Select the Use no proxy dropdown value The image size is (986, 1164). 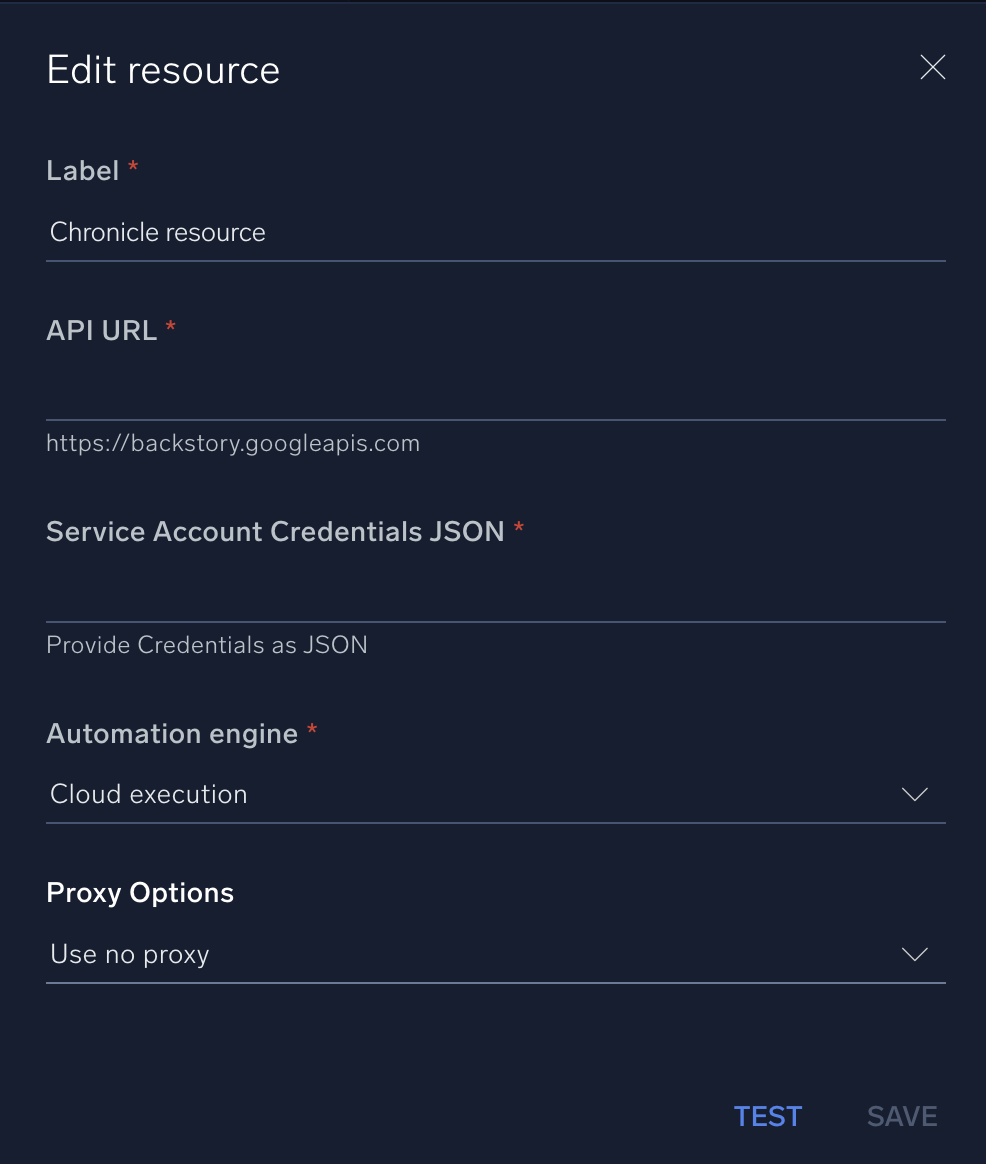(130, 955)
